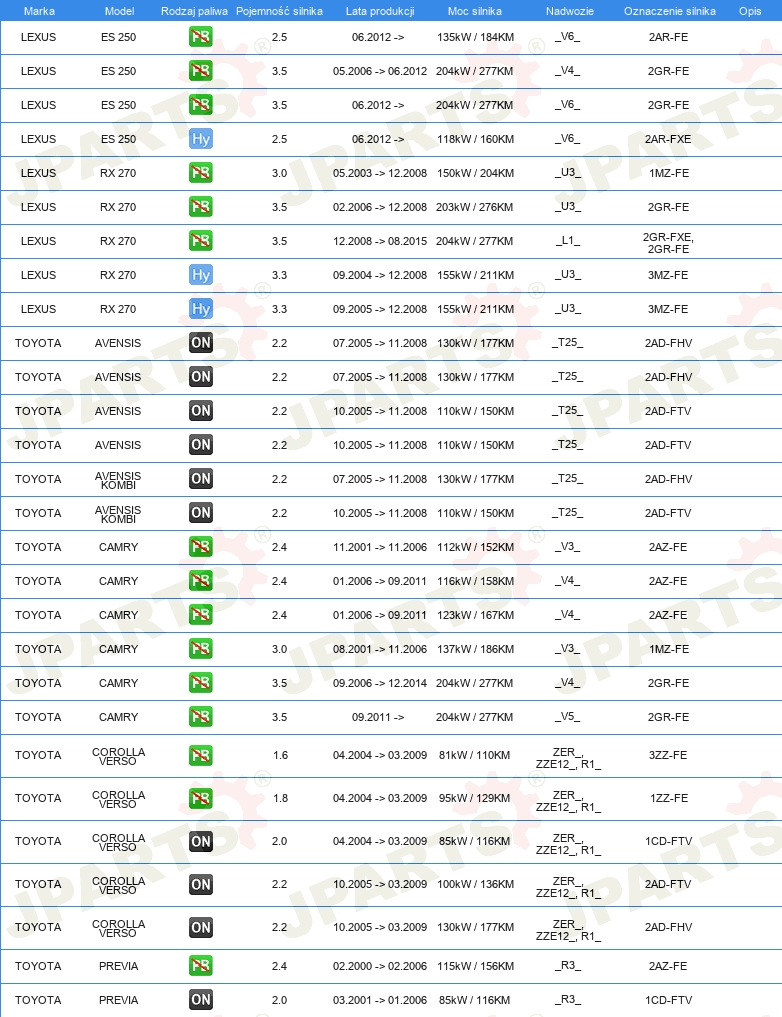
Task: Click hybrid icon in RX 270 09.2004 row
Action: coord(200,275)
